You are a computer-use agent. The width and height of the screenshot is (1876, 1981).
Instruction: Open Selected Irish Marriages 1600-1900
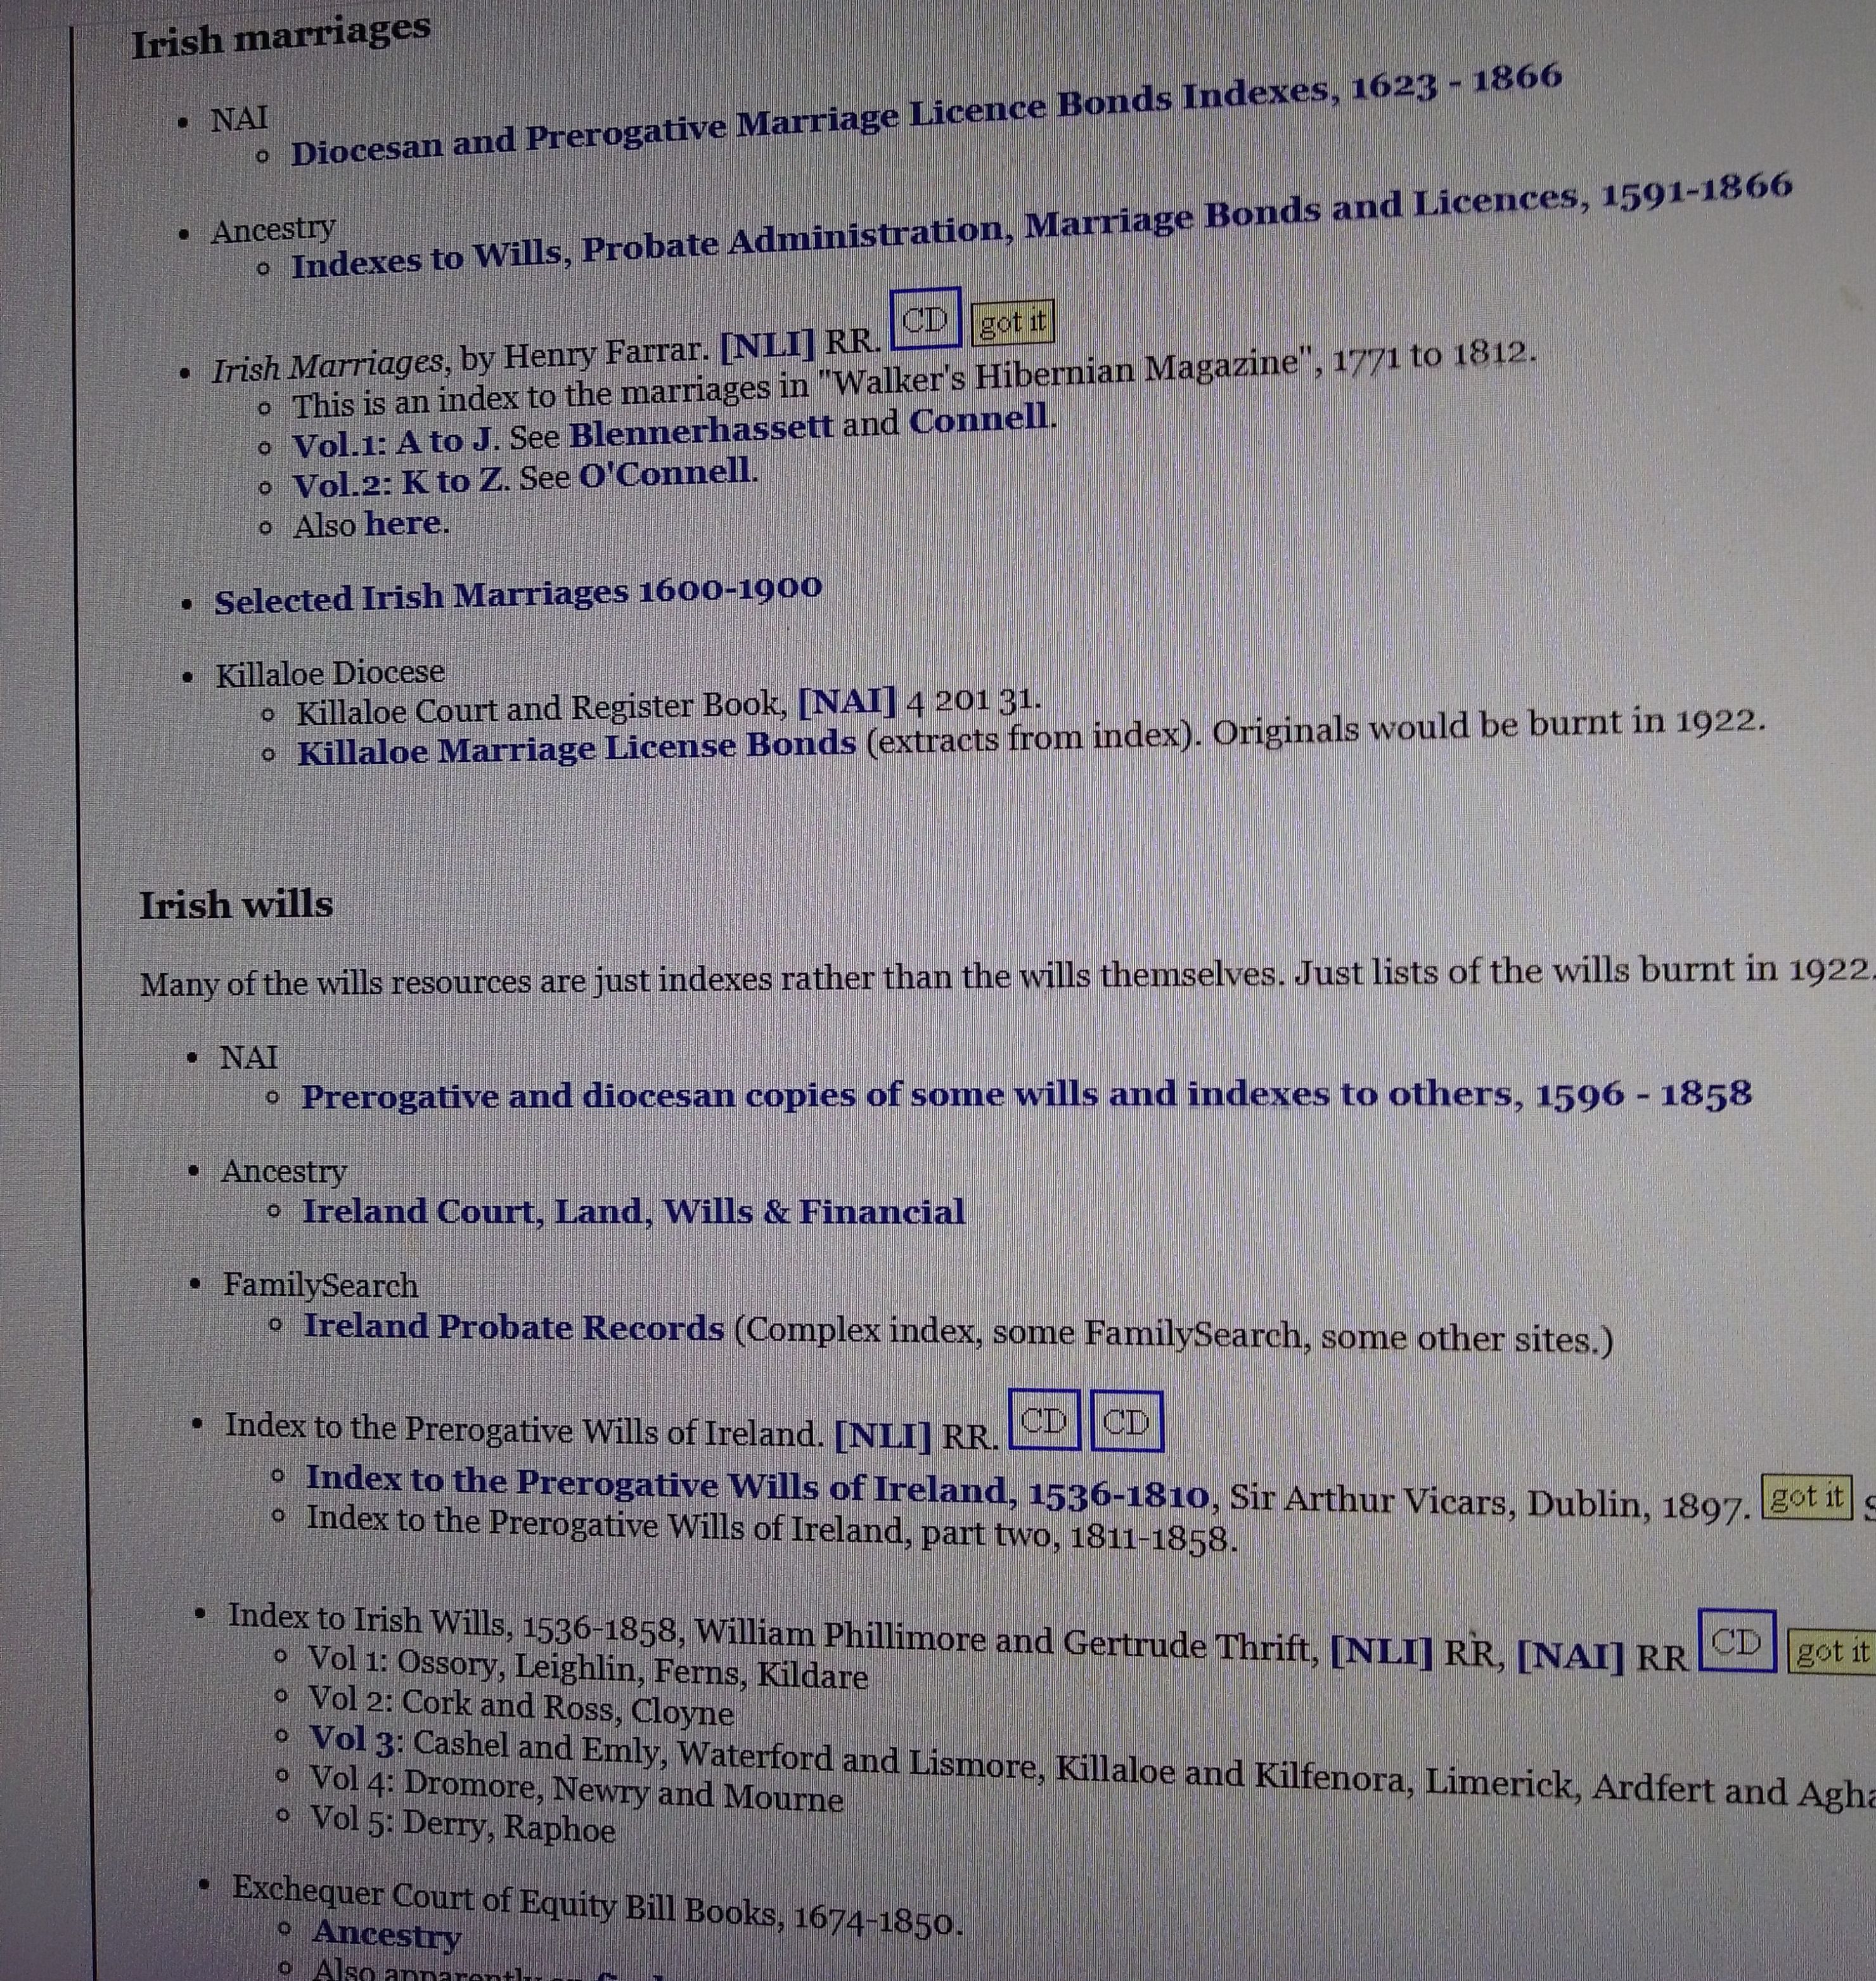pos(518,595)
